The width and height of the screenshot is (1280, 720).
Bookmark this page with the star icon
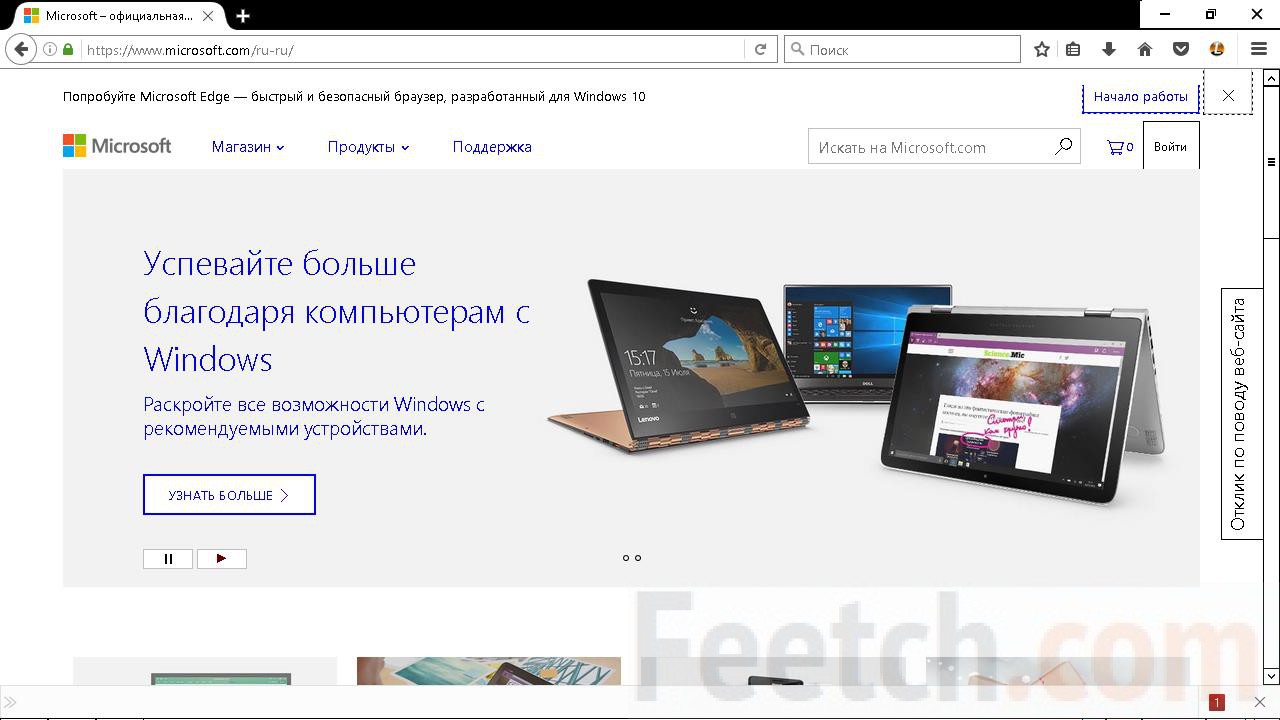coord(1042,49)
